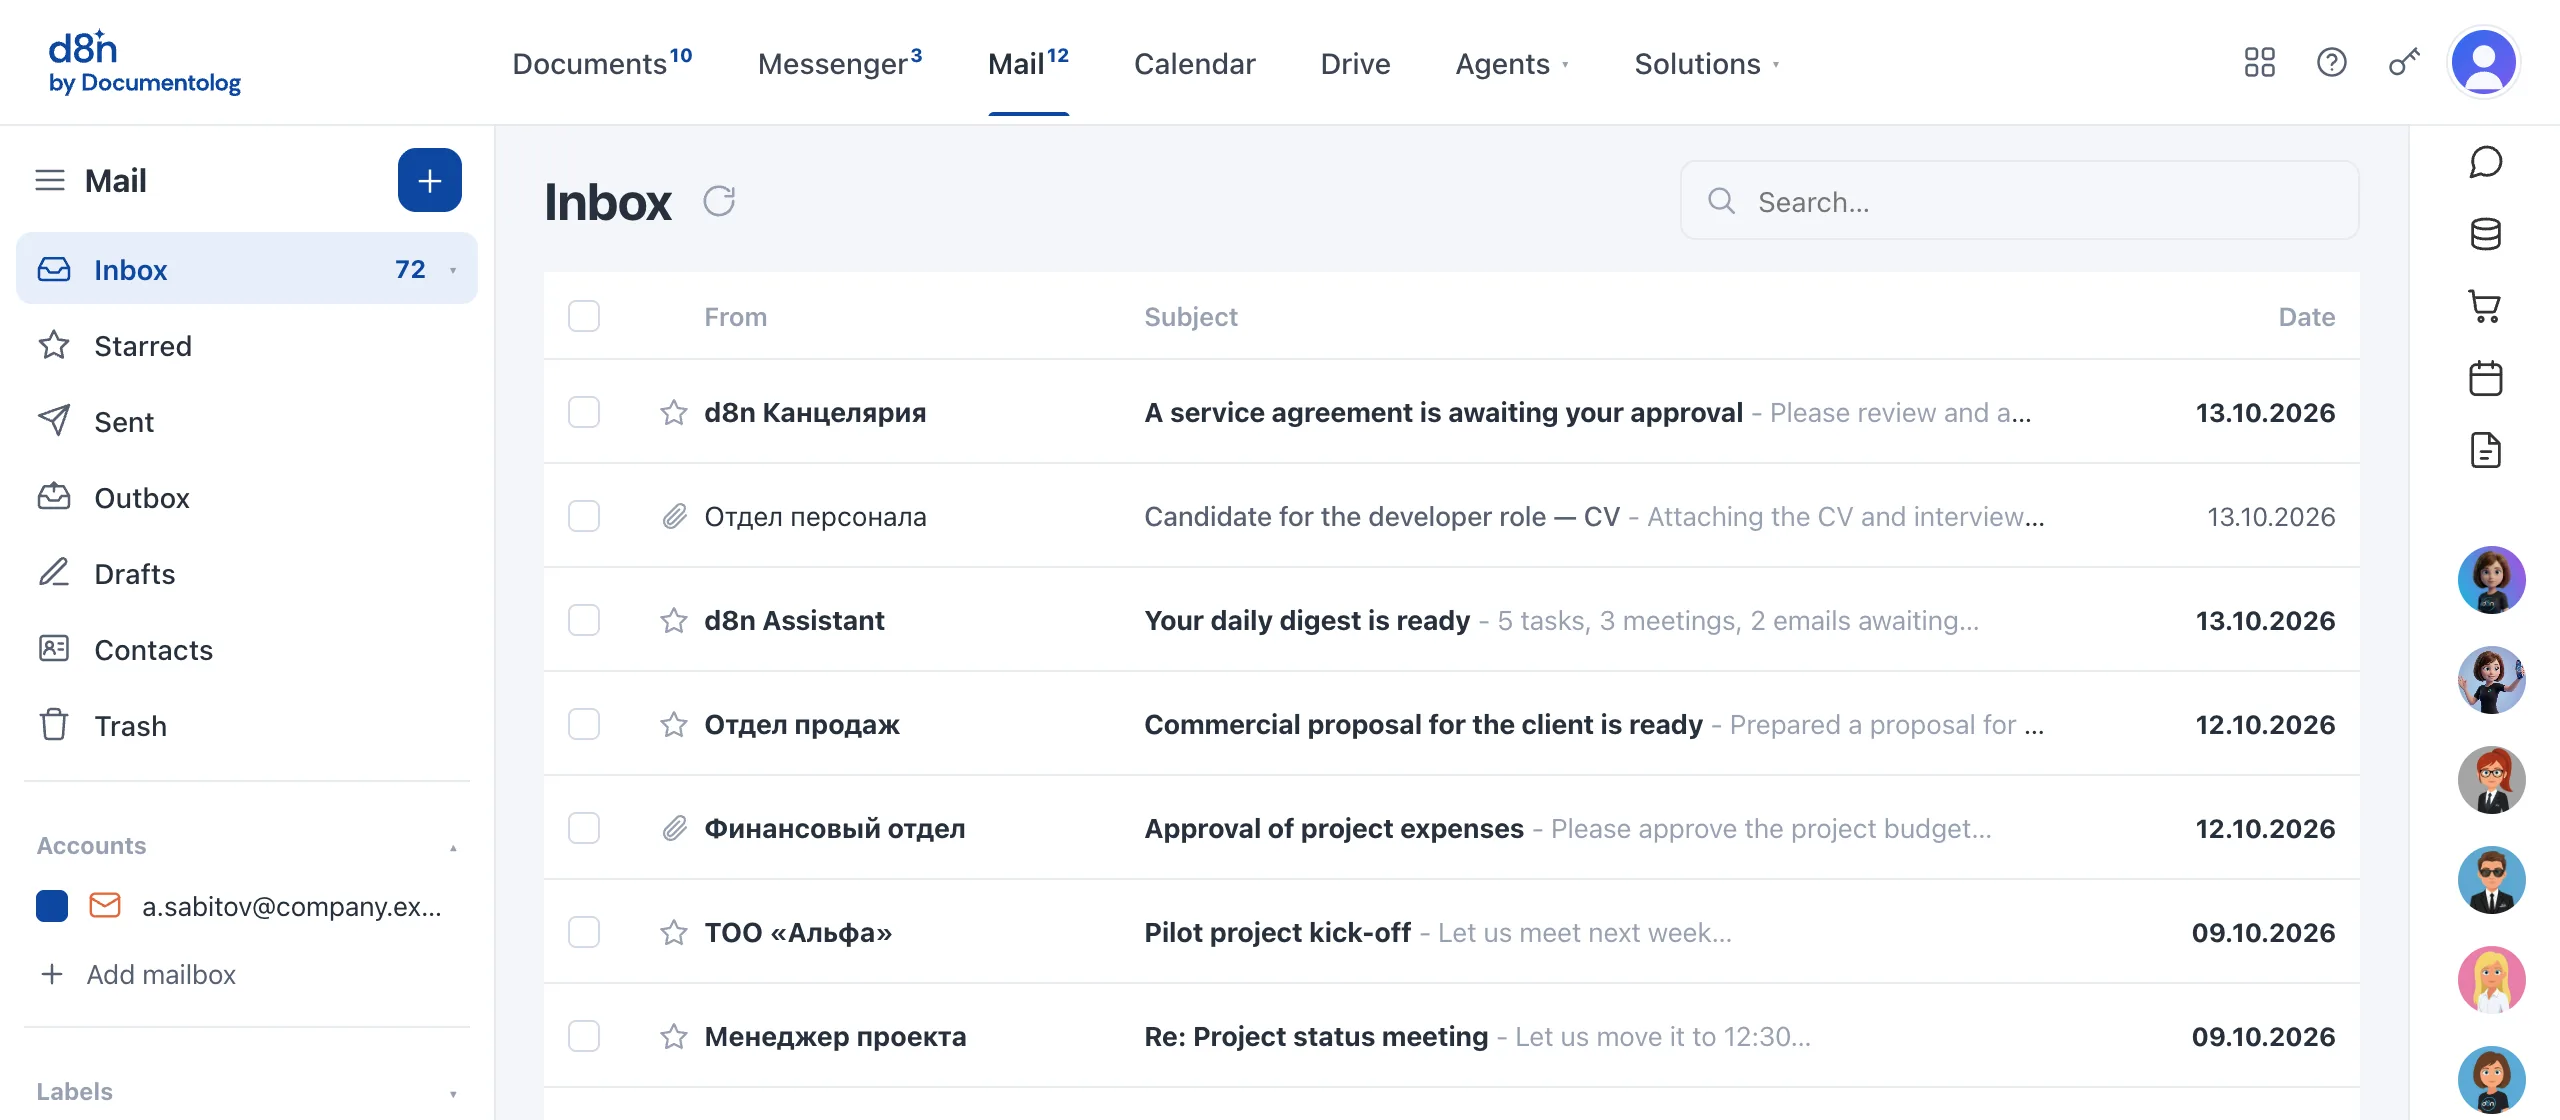Open document icon in right panel
The image size is (2560, 1120).
coord(2485,450)
